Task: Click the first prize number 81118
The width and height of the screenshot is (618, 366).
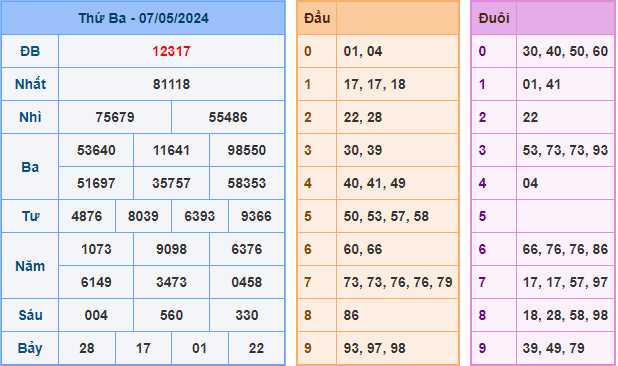Action: [171, 84]
